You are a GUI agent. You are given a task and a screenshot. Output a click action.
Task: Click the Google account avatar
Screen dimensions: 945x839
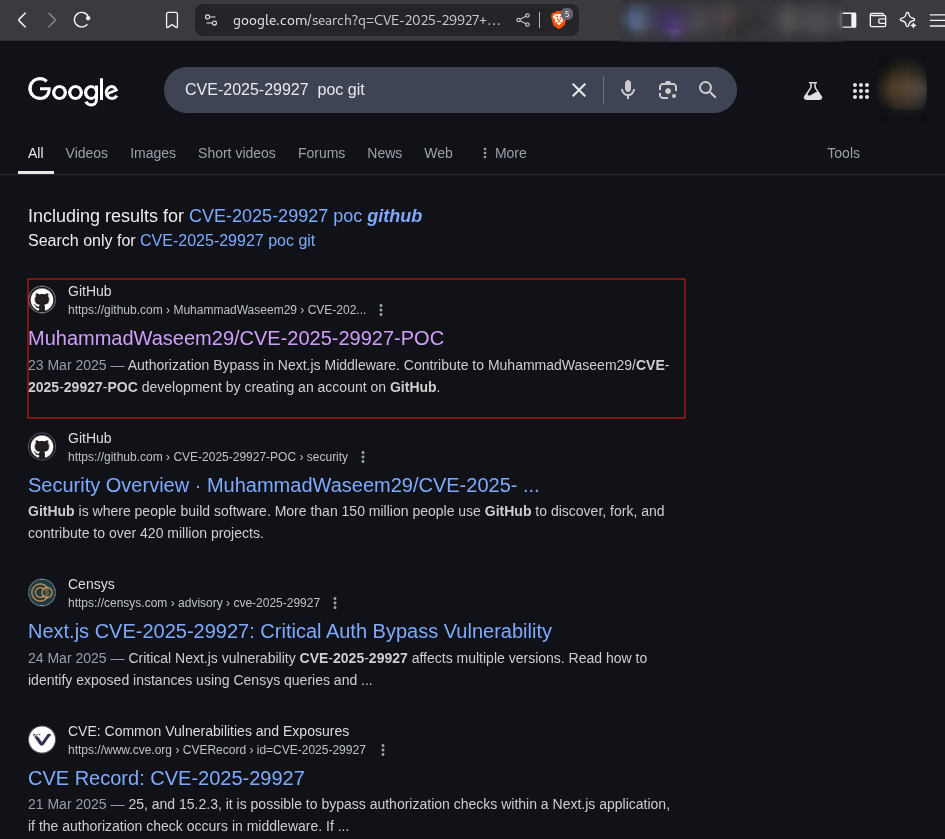click(x=902, y=90)
